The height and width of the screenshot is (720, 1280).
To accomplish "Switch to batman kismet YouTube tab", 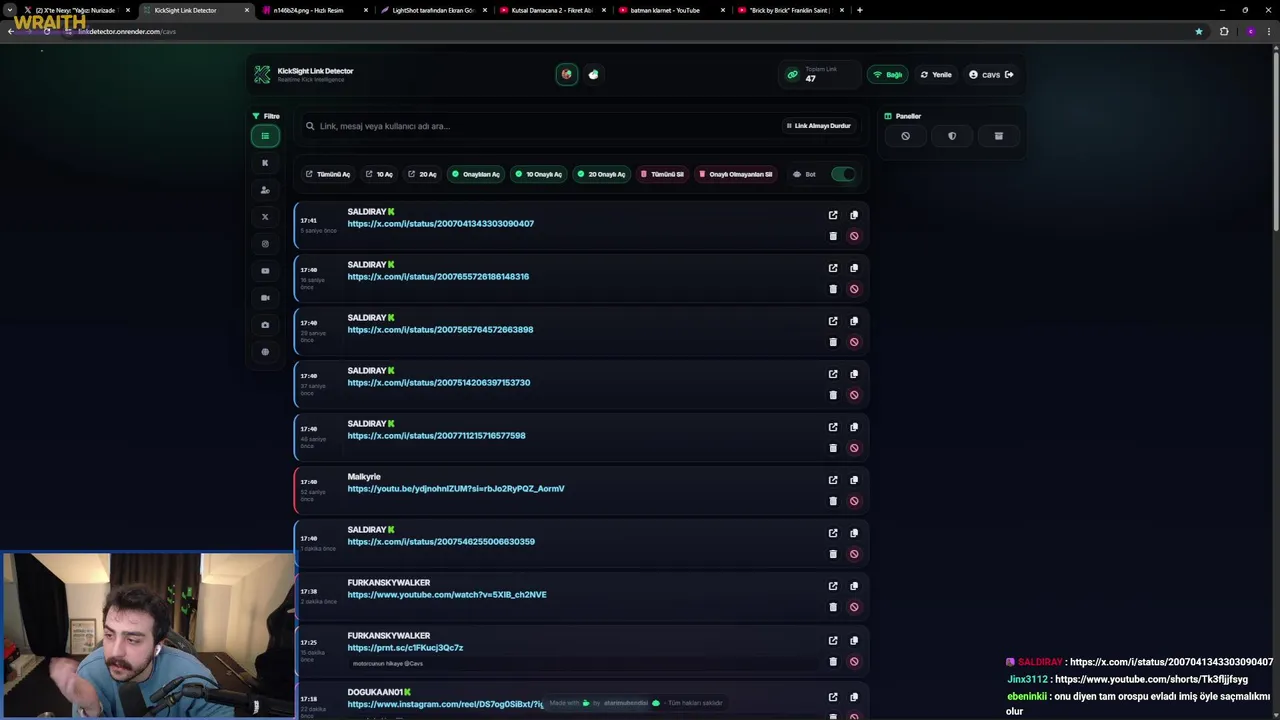I will click(x=670, y=10).
